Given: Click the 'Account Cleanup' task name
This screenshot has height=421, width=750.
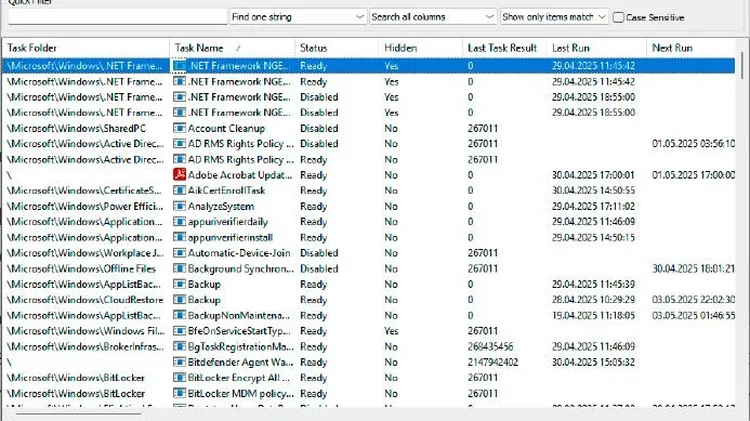Looking at the screenshot, I should (226, 128).
